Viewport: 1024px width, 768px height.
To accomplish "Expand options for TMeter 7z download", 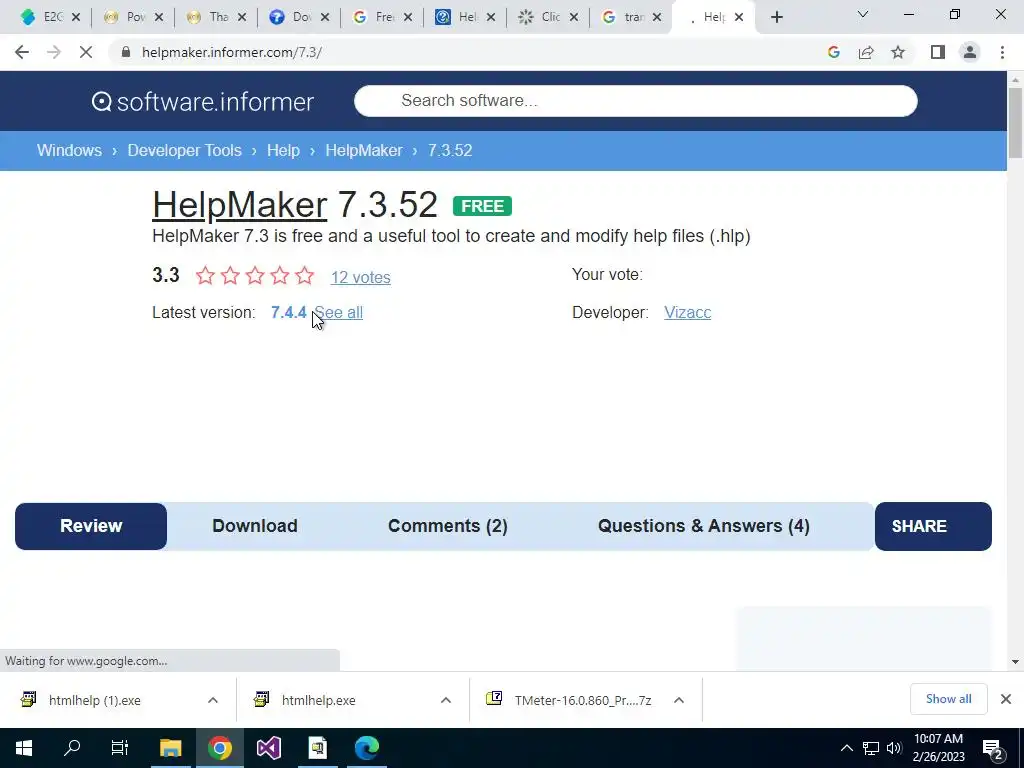I will point(679,700).
